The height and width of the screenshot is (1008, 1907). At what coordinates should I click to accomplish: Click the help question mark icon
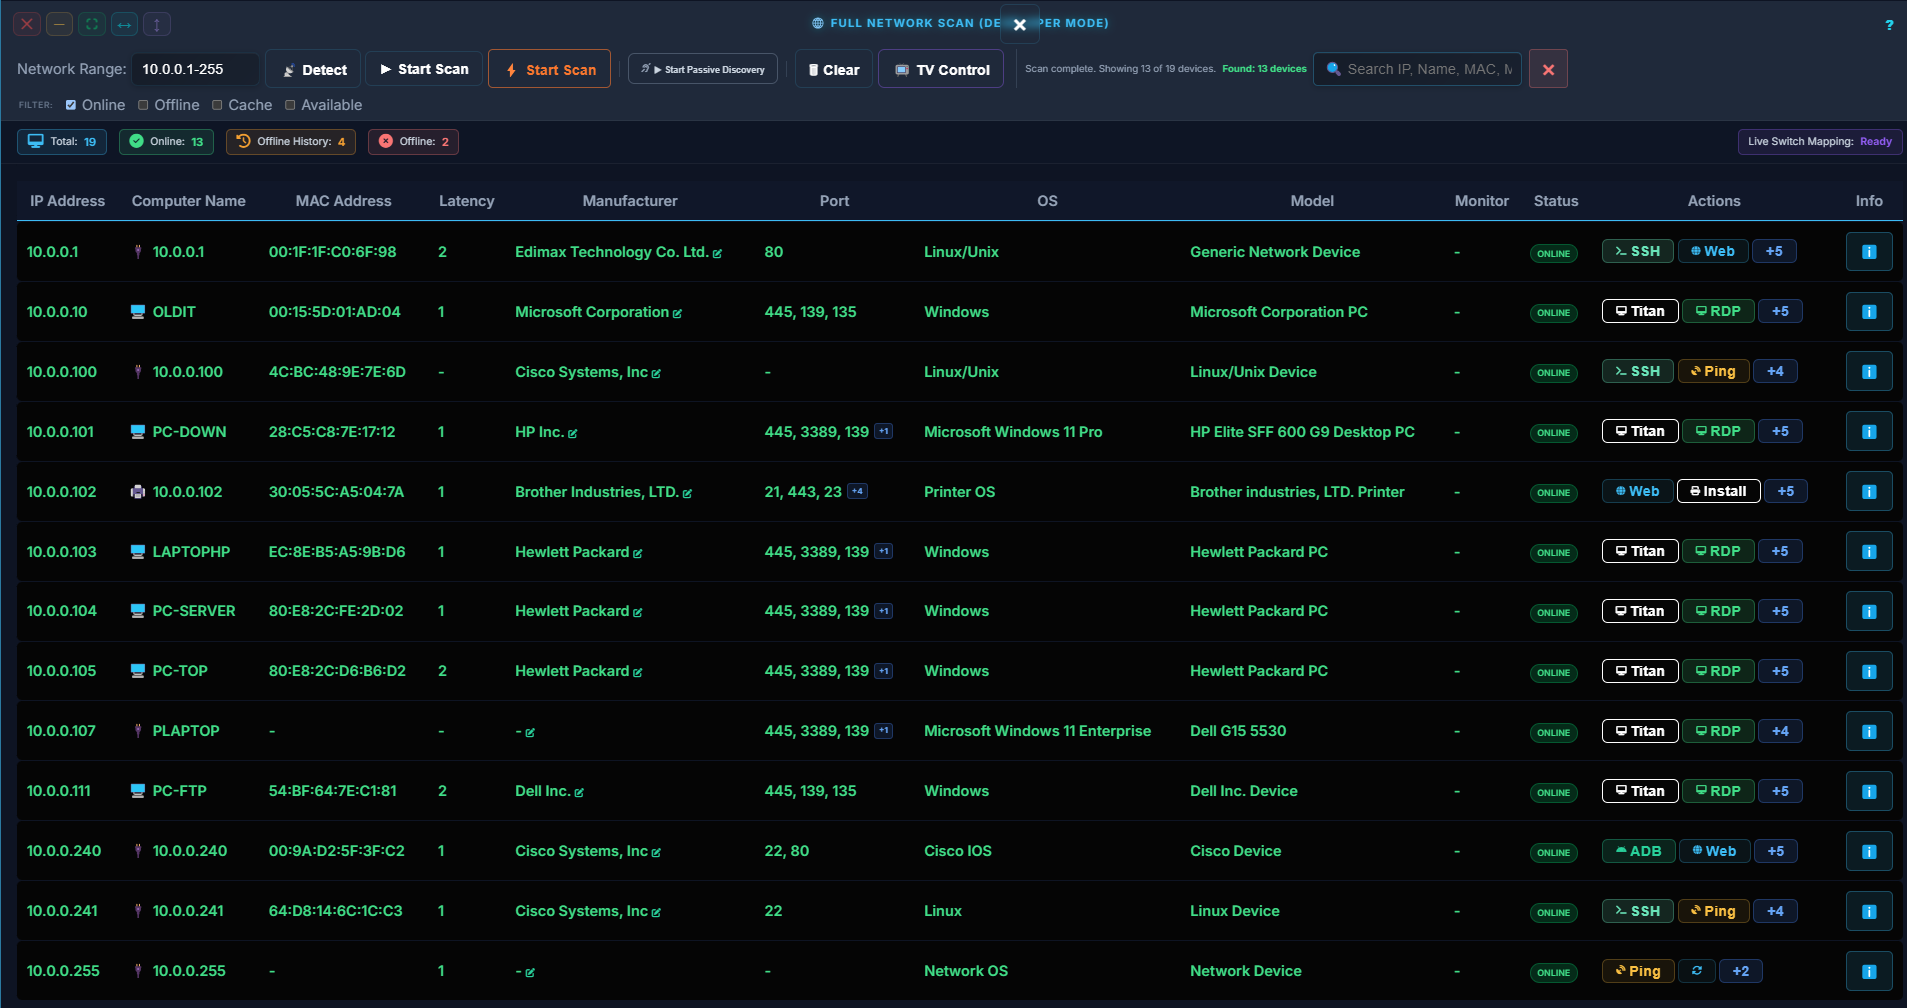coord(1889,25)
